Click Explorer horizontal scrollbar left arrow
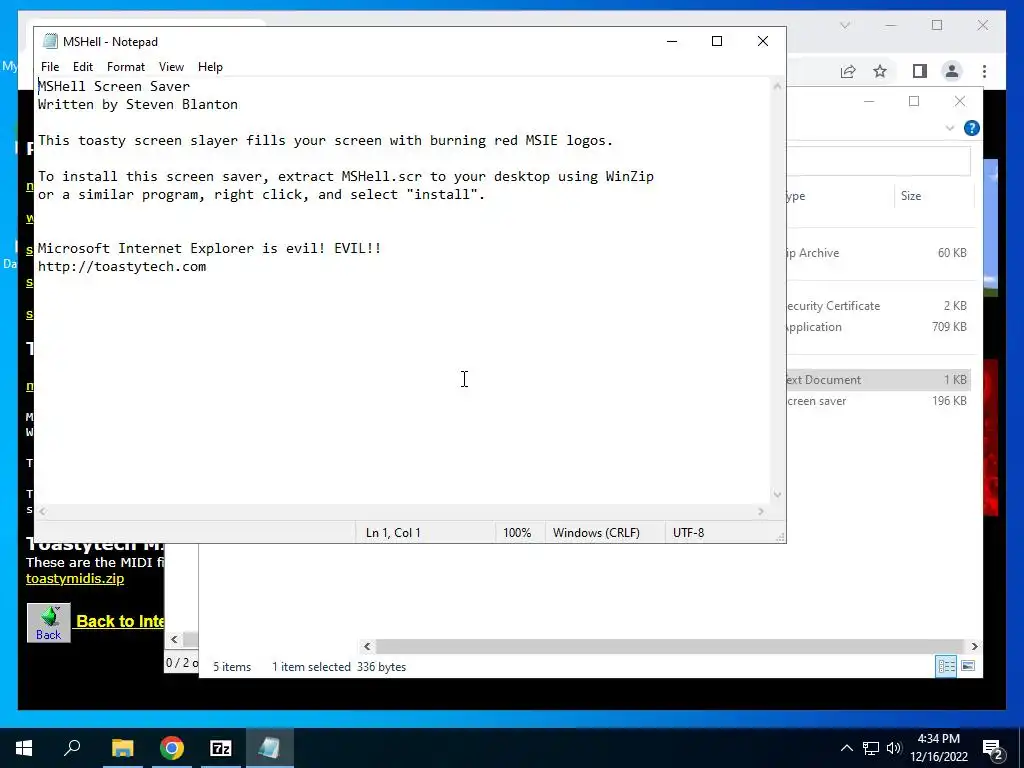The height and width of the screenshot is (768, 1024). click(x=367, y=647)
